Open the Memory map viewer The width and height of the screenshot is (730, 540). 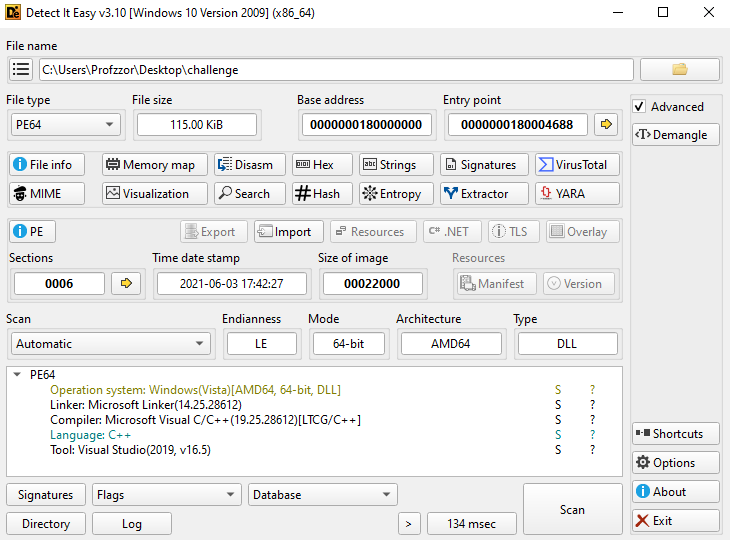click(x=155, y=165)
